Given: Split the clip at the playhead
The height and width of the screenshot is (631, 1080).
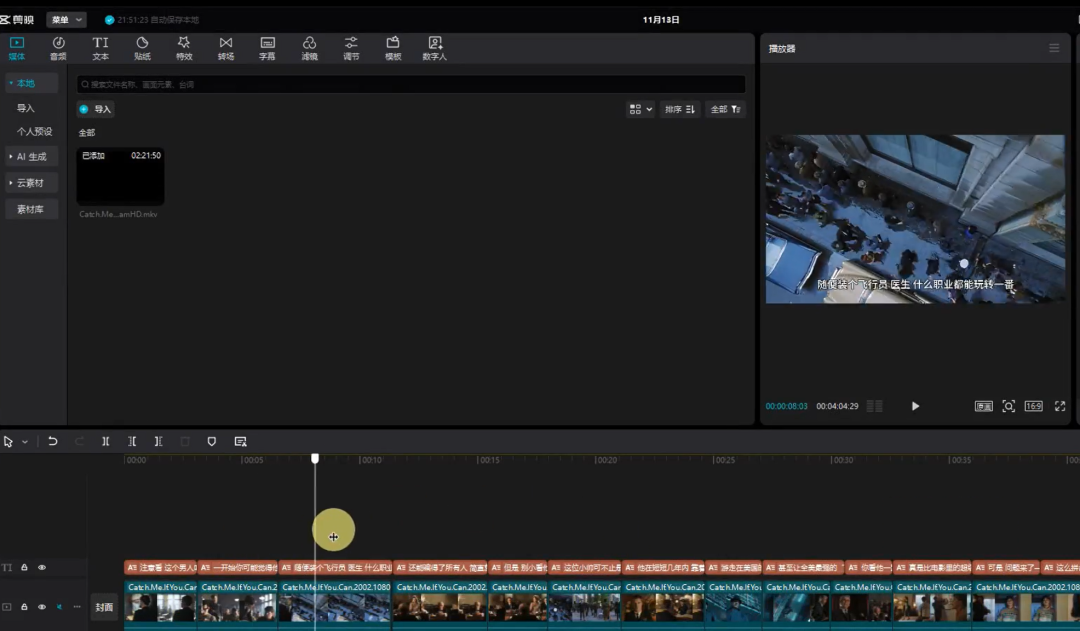Looking at the screenshot, I should [105, 442].
